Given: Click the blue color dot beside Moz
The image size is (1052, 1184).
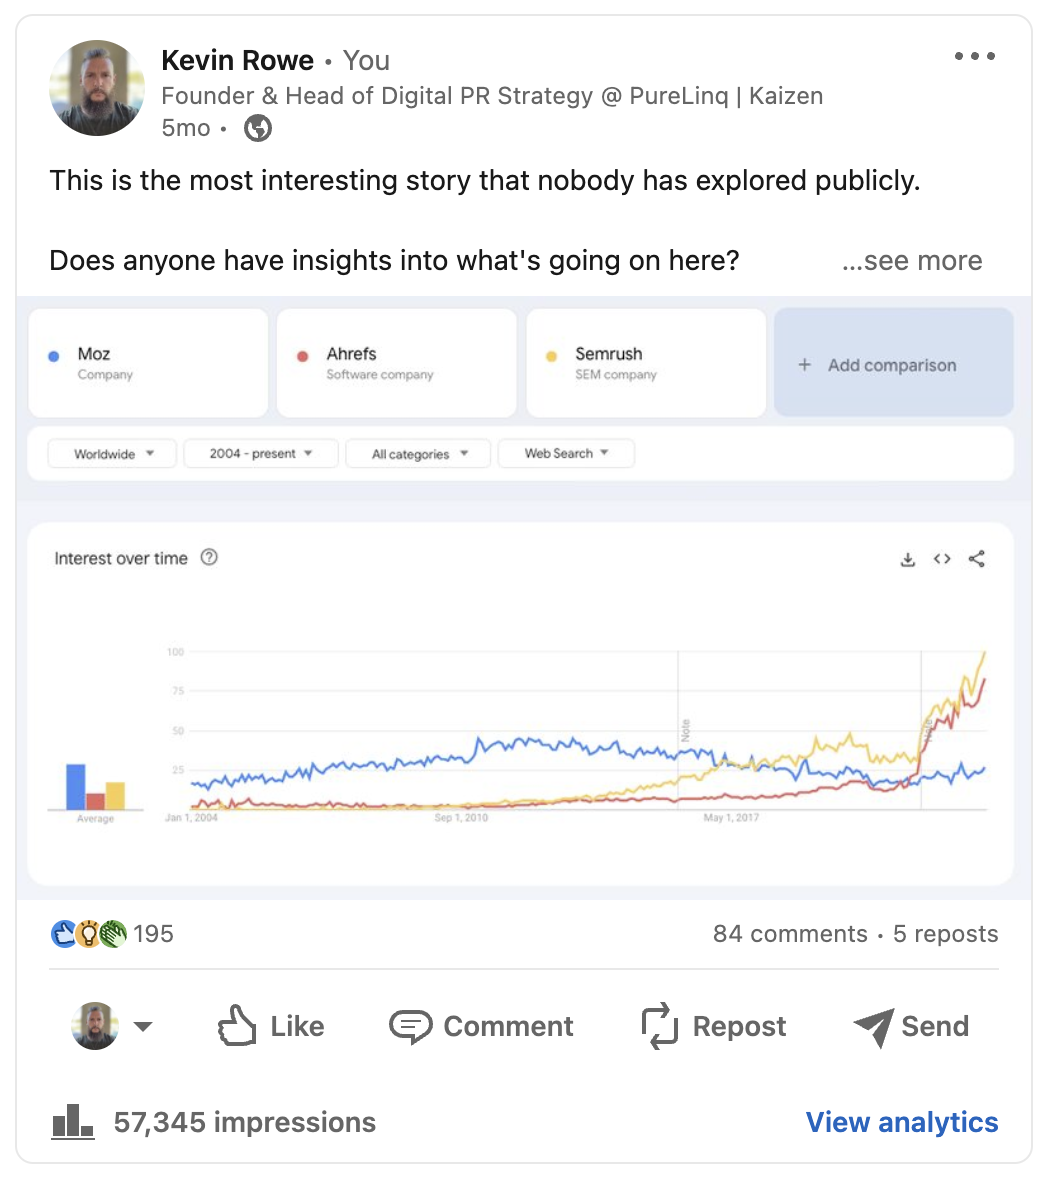Looking at the screenshot, I should (x=53, y=356).
